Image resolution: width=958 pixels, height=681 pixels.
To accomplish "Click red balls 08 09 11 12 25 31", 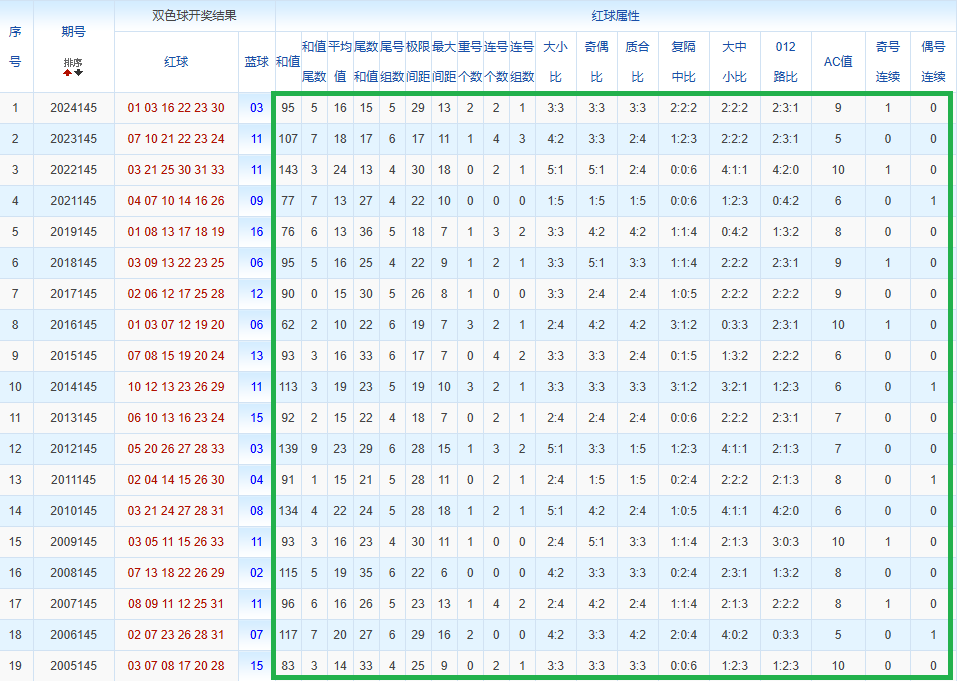I will 176,604.
